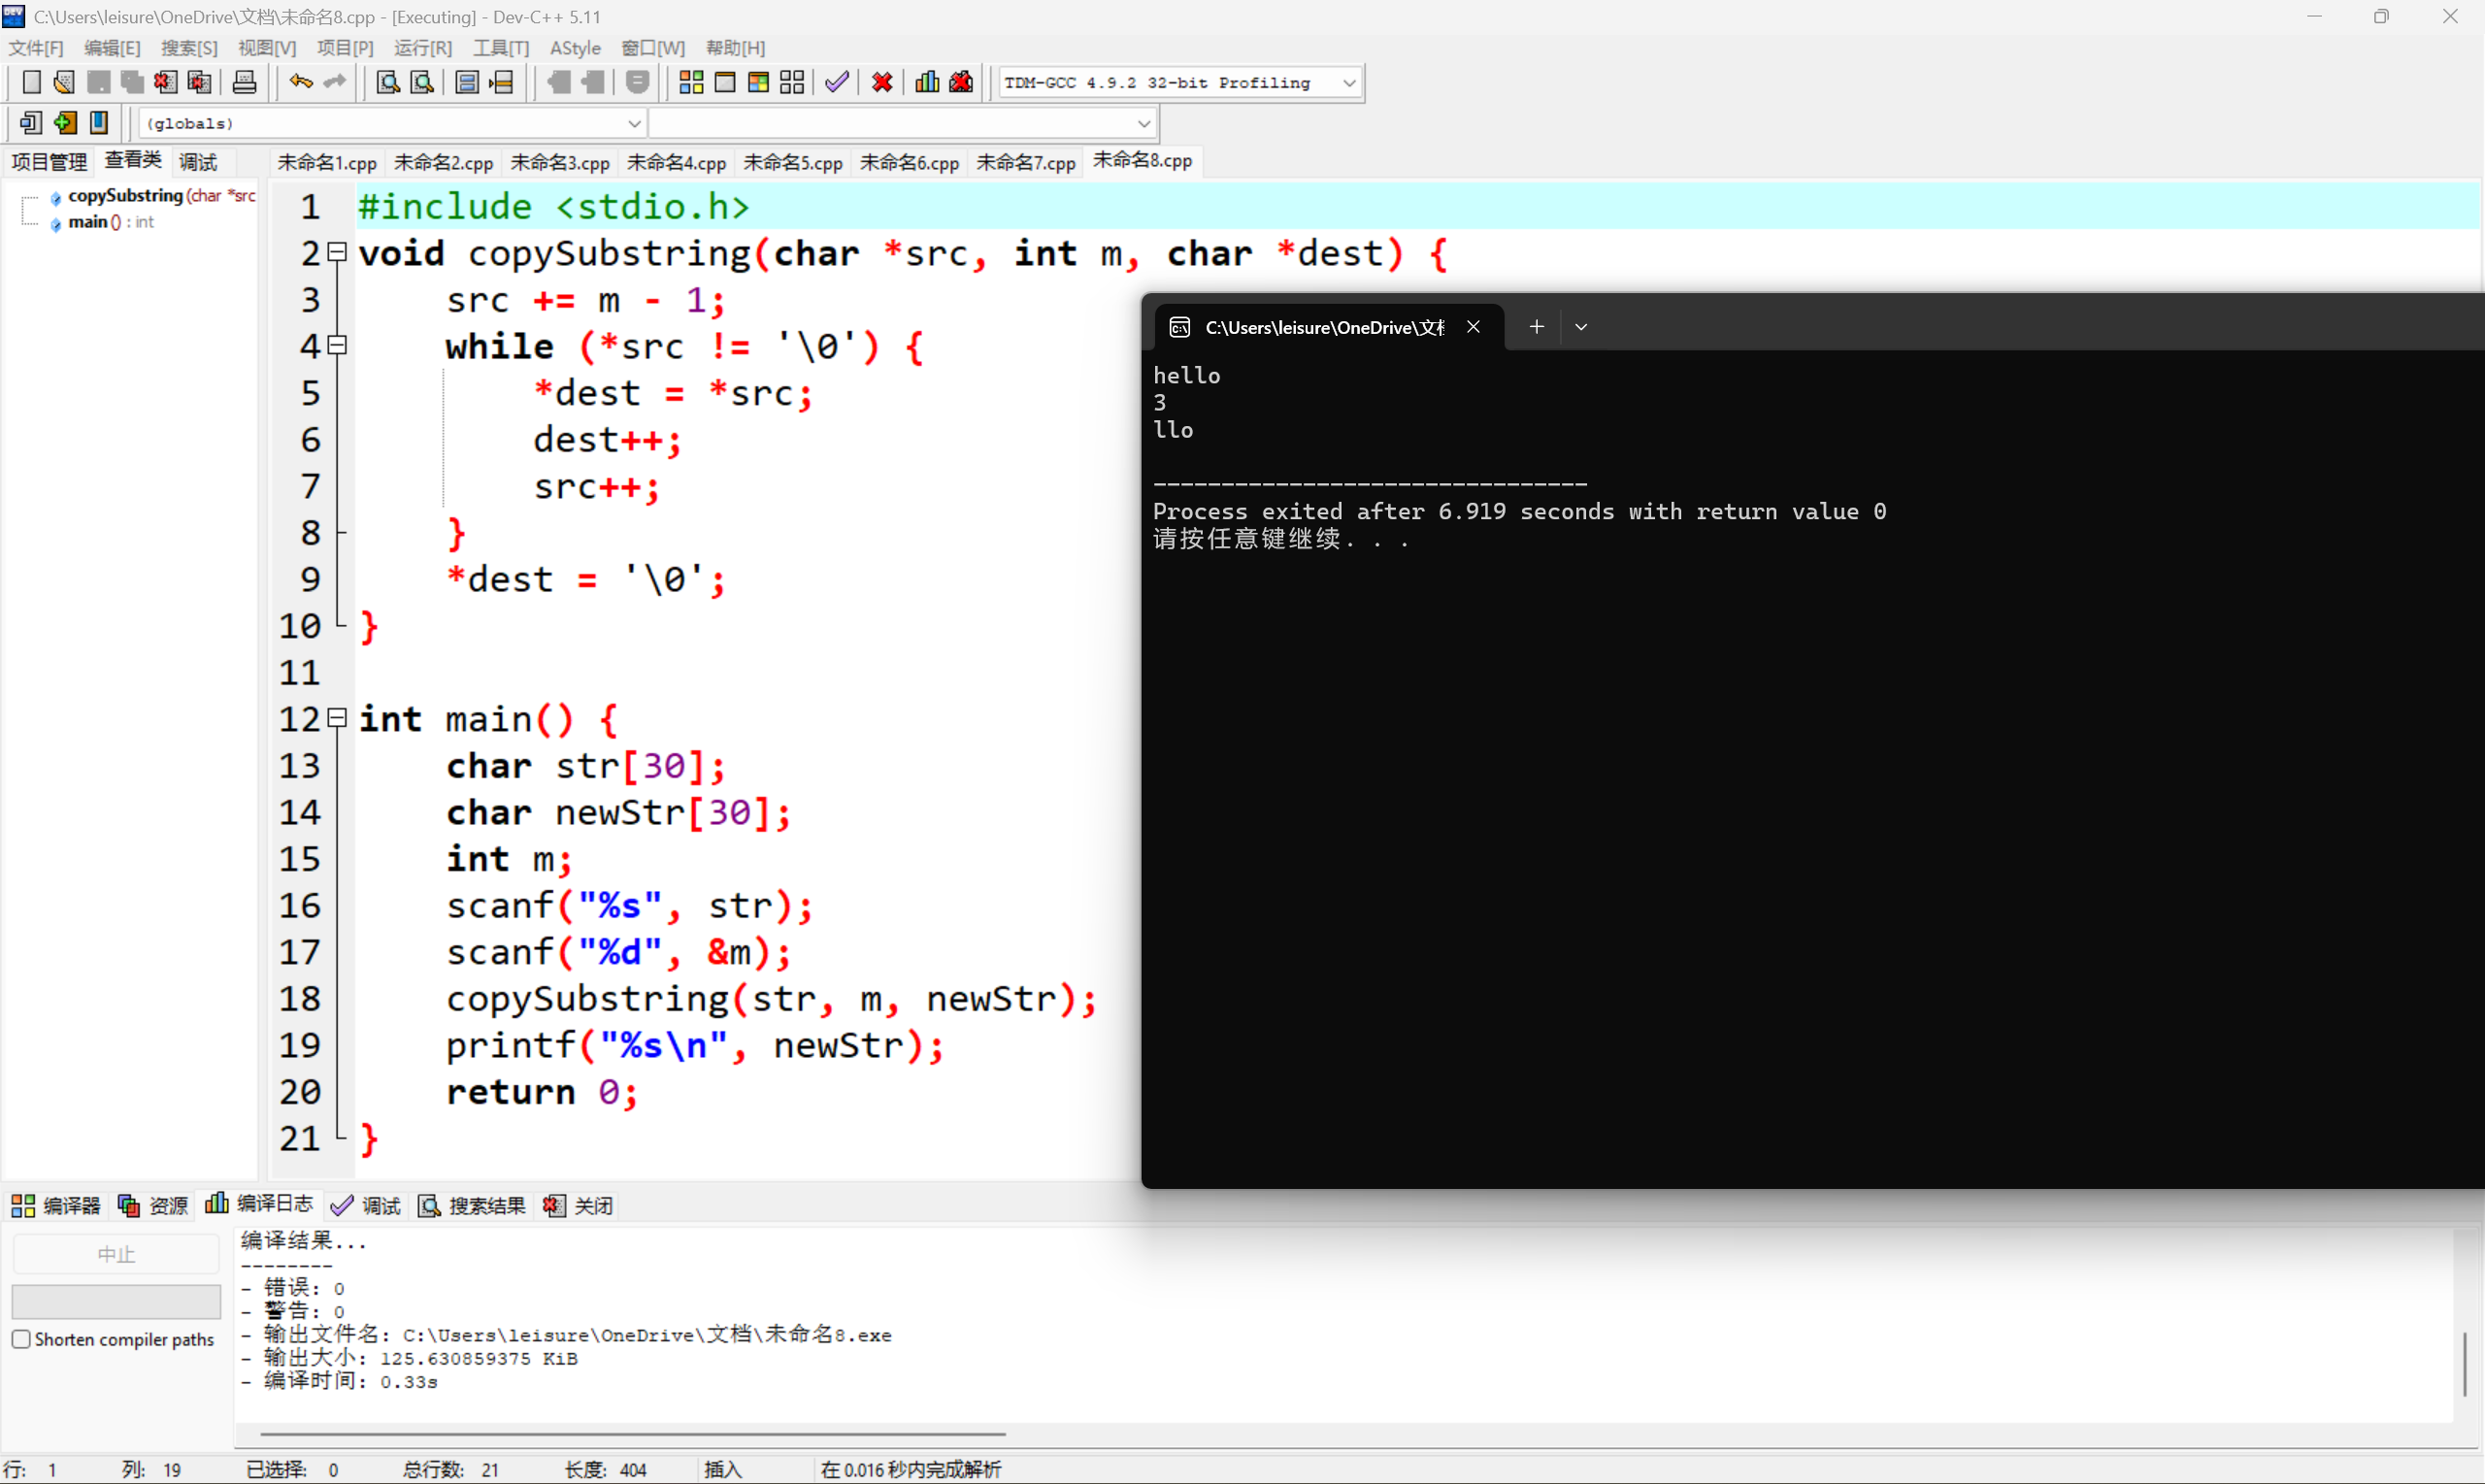This screenshot has height=1484, width=2485.
Task: Enable the Shorten compiler paths checkbox
Action: click(21, 1338)
